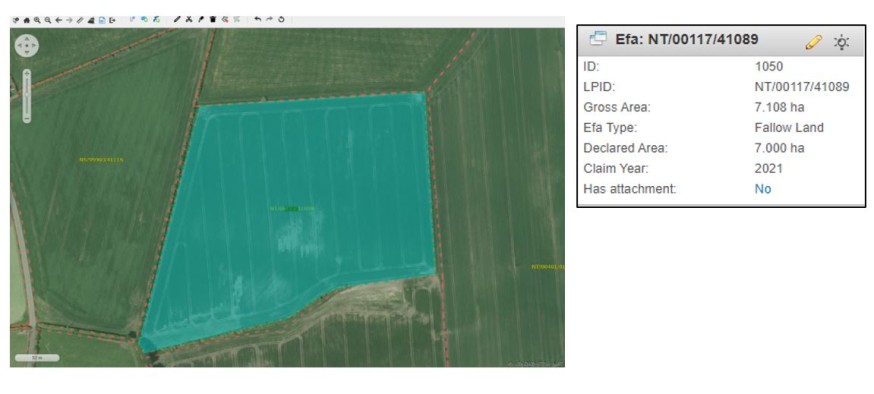Select the cut scissors tool
874x394 pixels.
pyautogui.click(x=189, y=20)
